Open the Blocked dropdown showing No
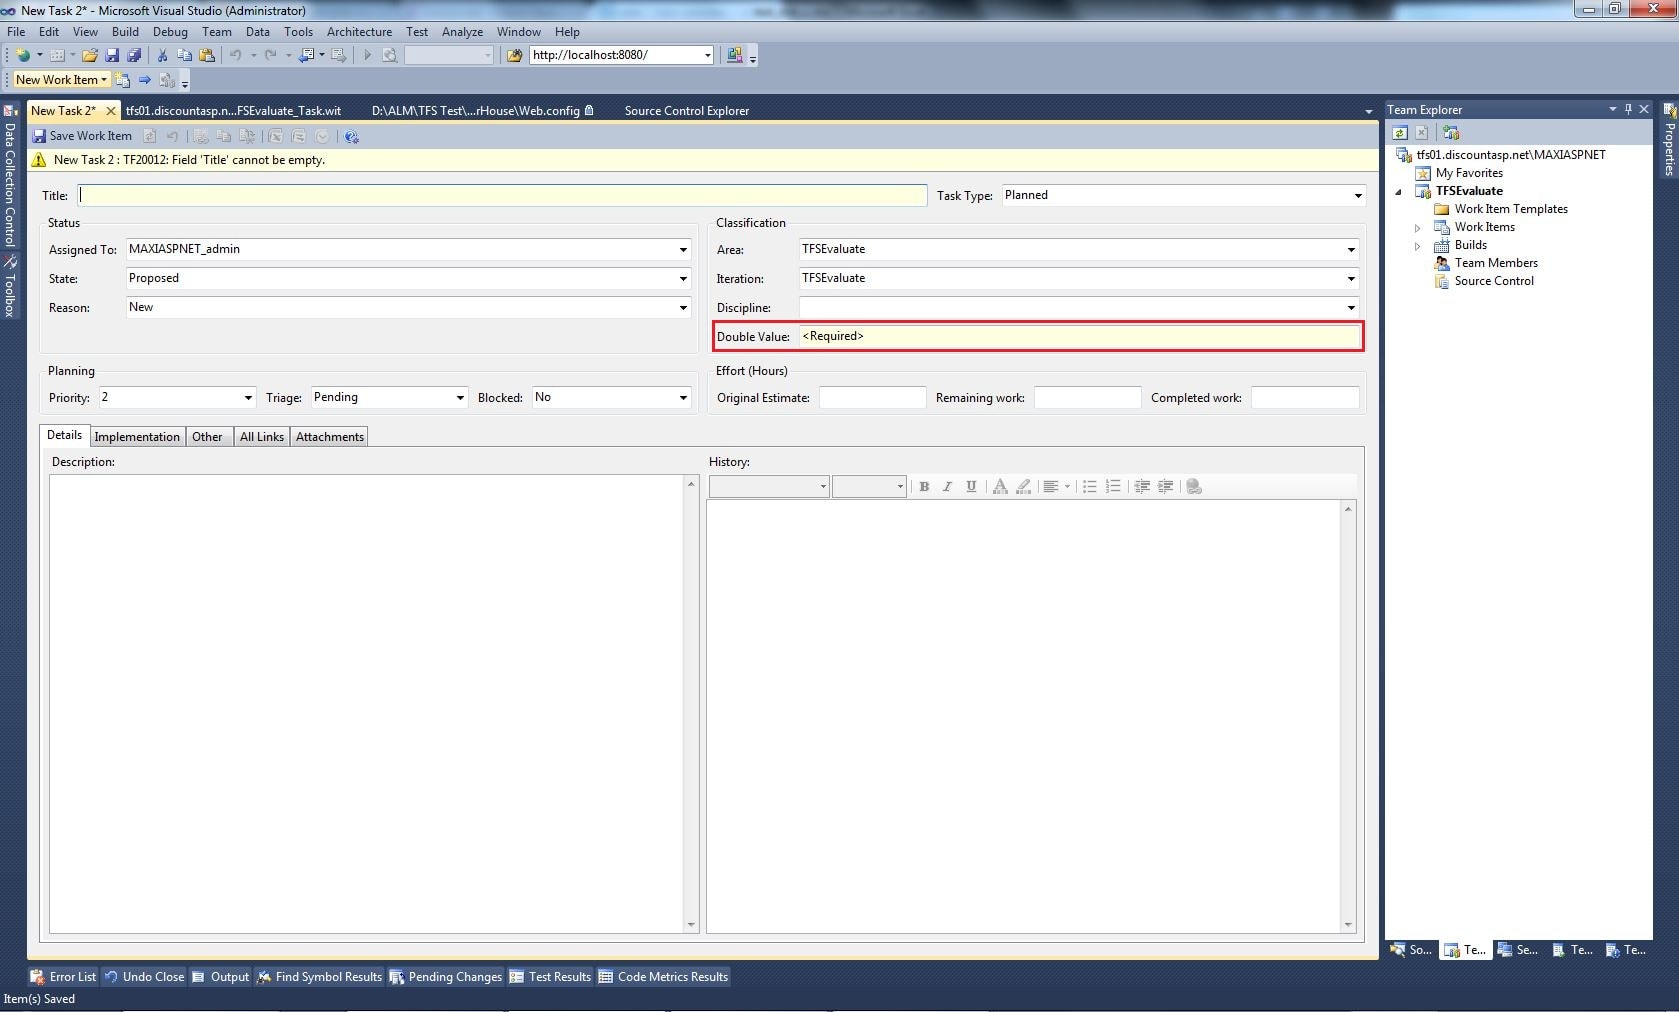The image size is (1679, 1012). tap(683, 398)
